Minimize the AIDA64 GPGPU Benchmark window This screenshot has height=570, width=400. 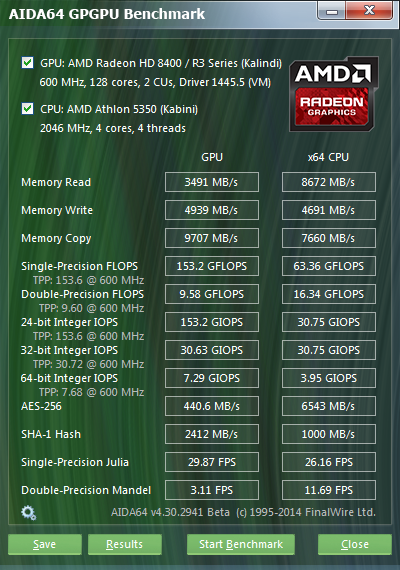(332, 11)
